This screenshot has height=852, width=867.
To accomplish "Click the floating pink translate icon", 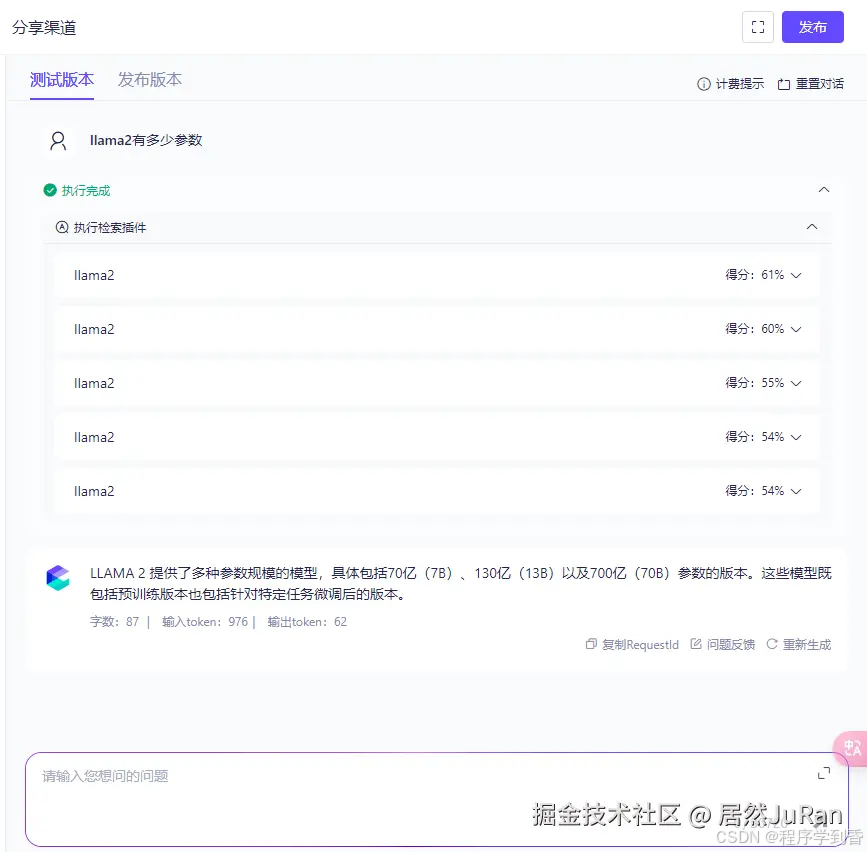I will pyautogui.click(x=851, y=749).
